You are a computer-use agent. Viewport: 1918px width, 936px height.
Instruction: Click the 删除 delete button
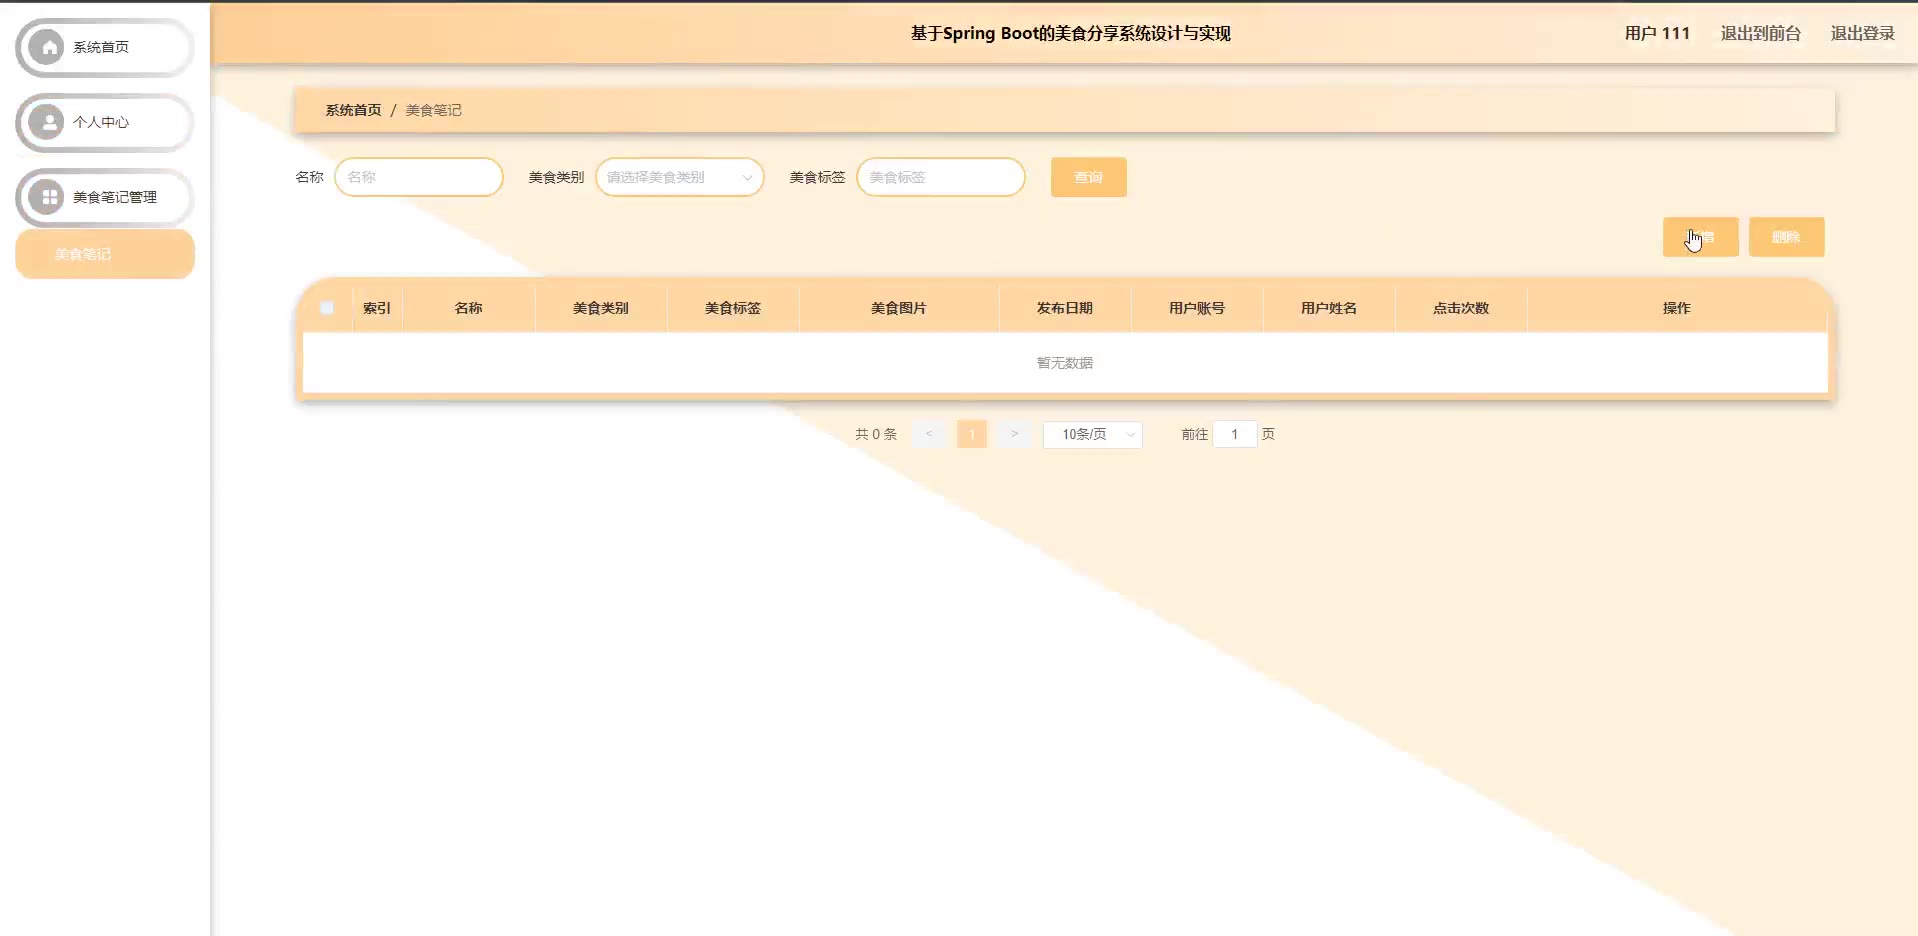[1786, 237]
